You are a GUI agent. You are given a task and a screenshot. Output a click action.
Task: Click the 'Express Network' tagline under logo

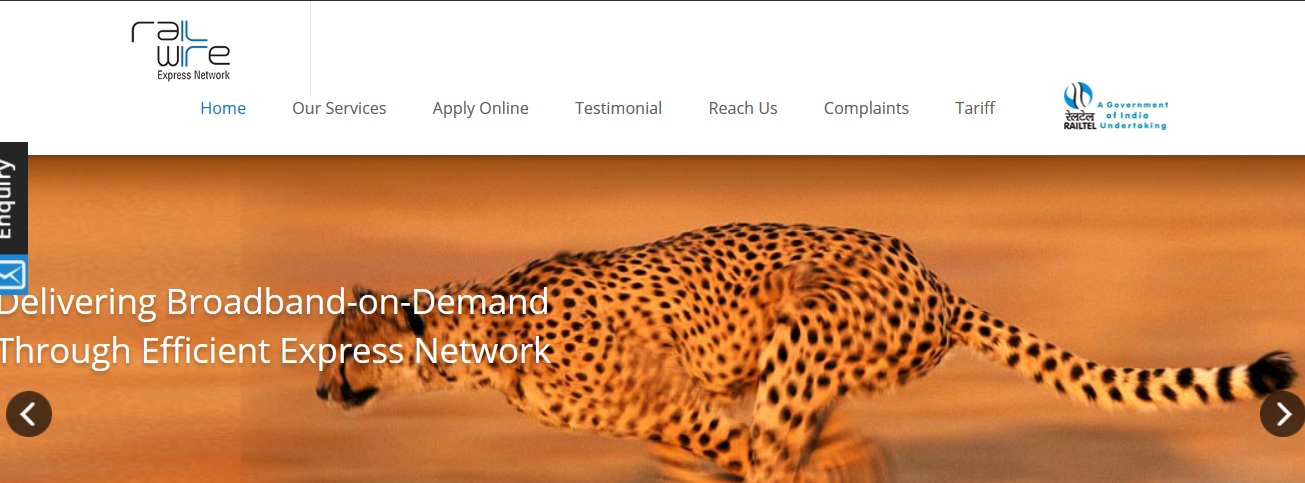(193, 75)
